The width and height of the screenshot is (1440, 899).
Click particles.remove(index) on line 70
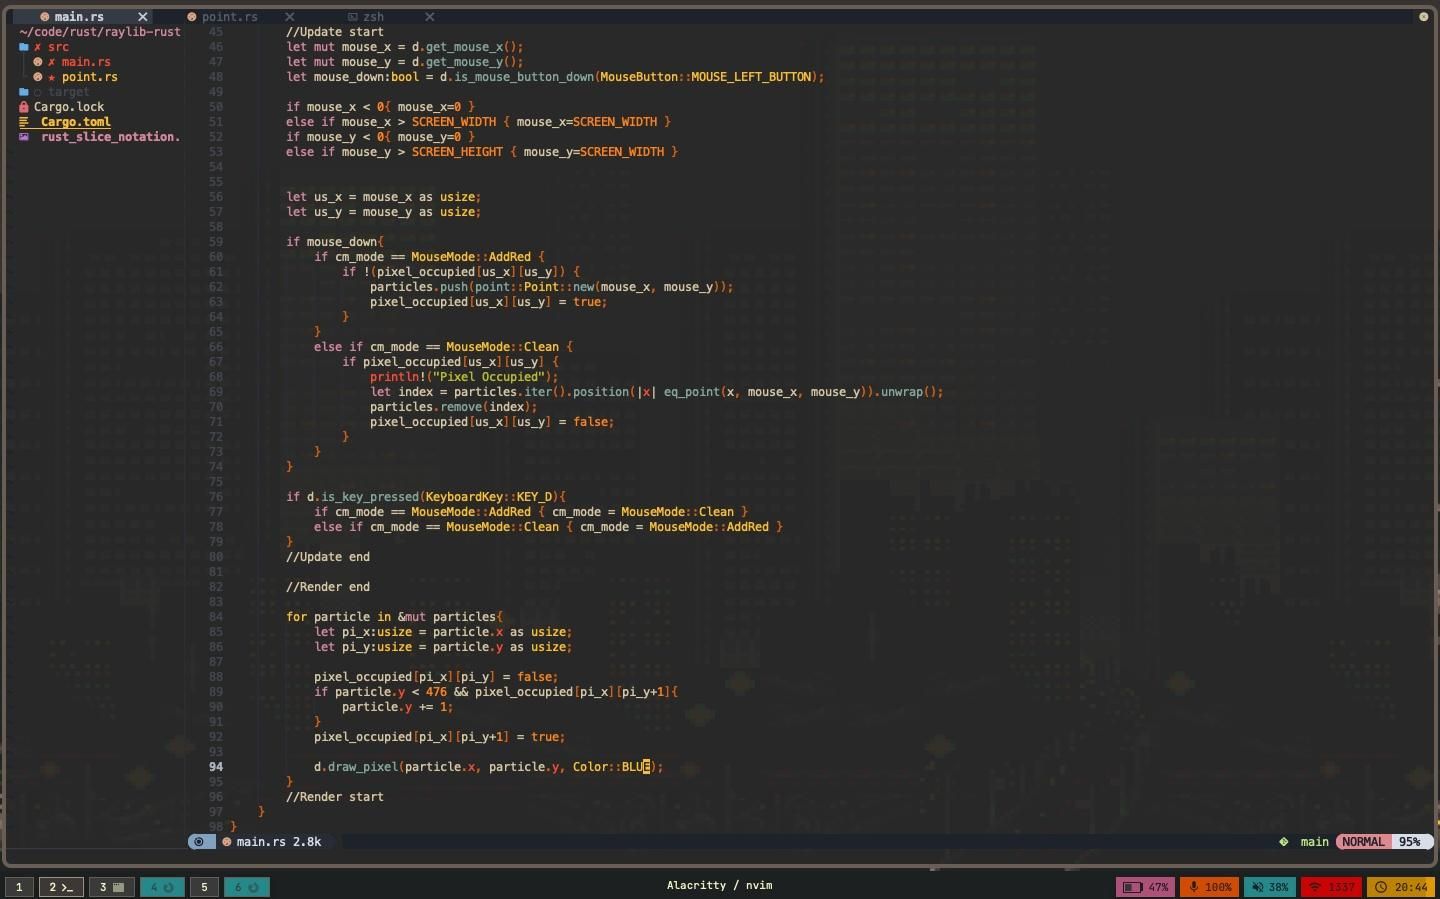tap(454, 407)
